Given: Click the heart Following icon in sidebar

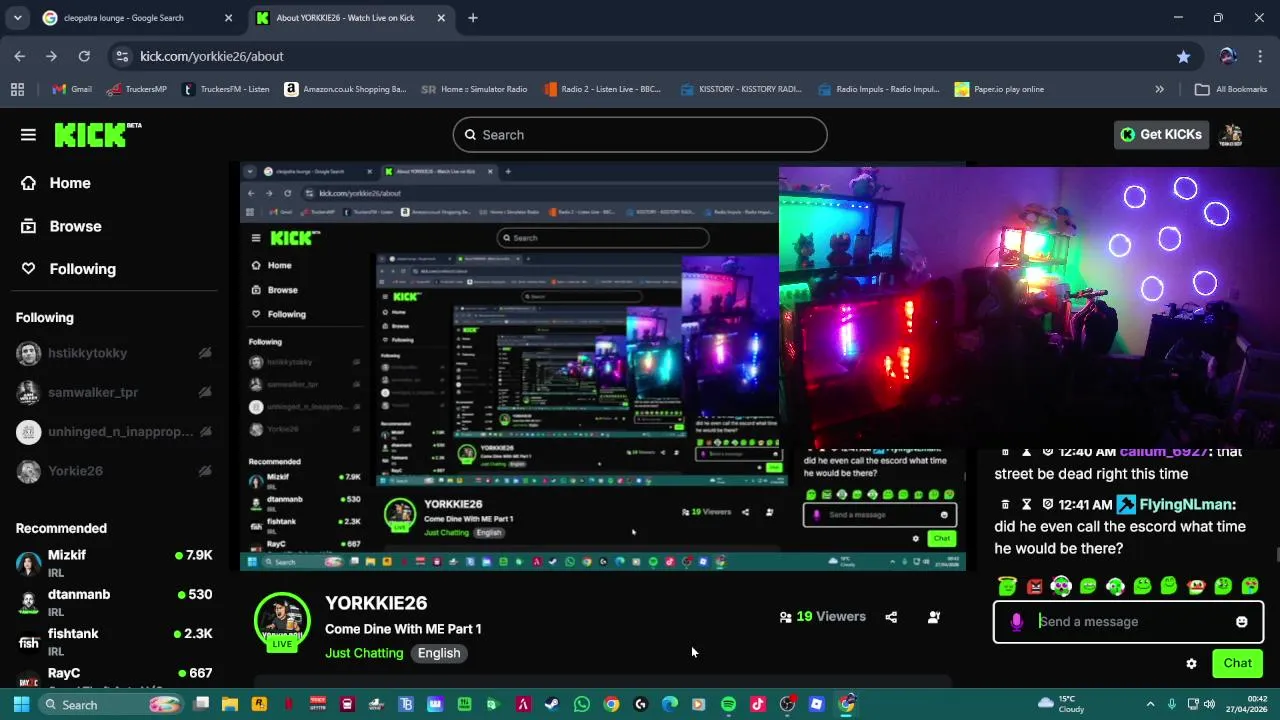Looking at the screenshot, I should 28,269.
